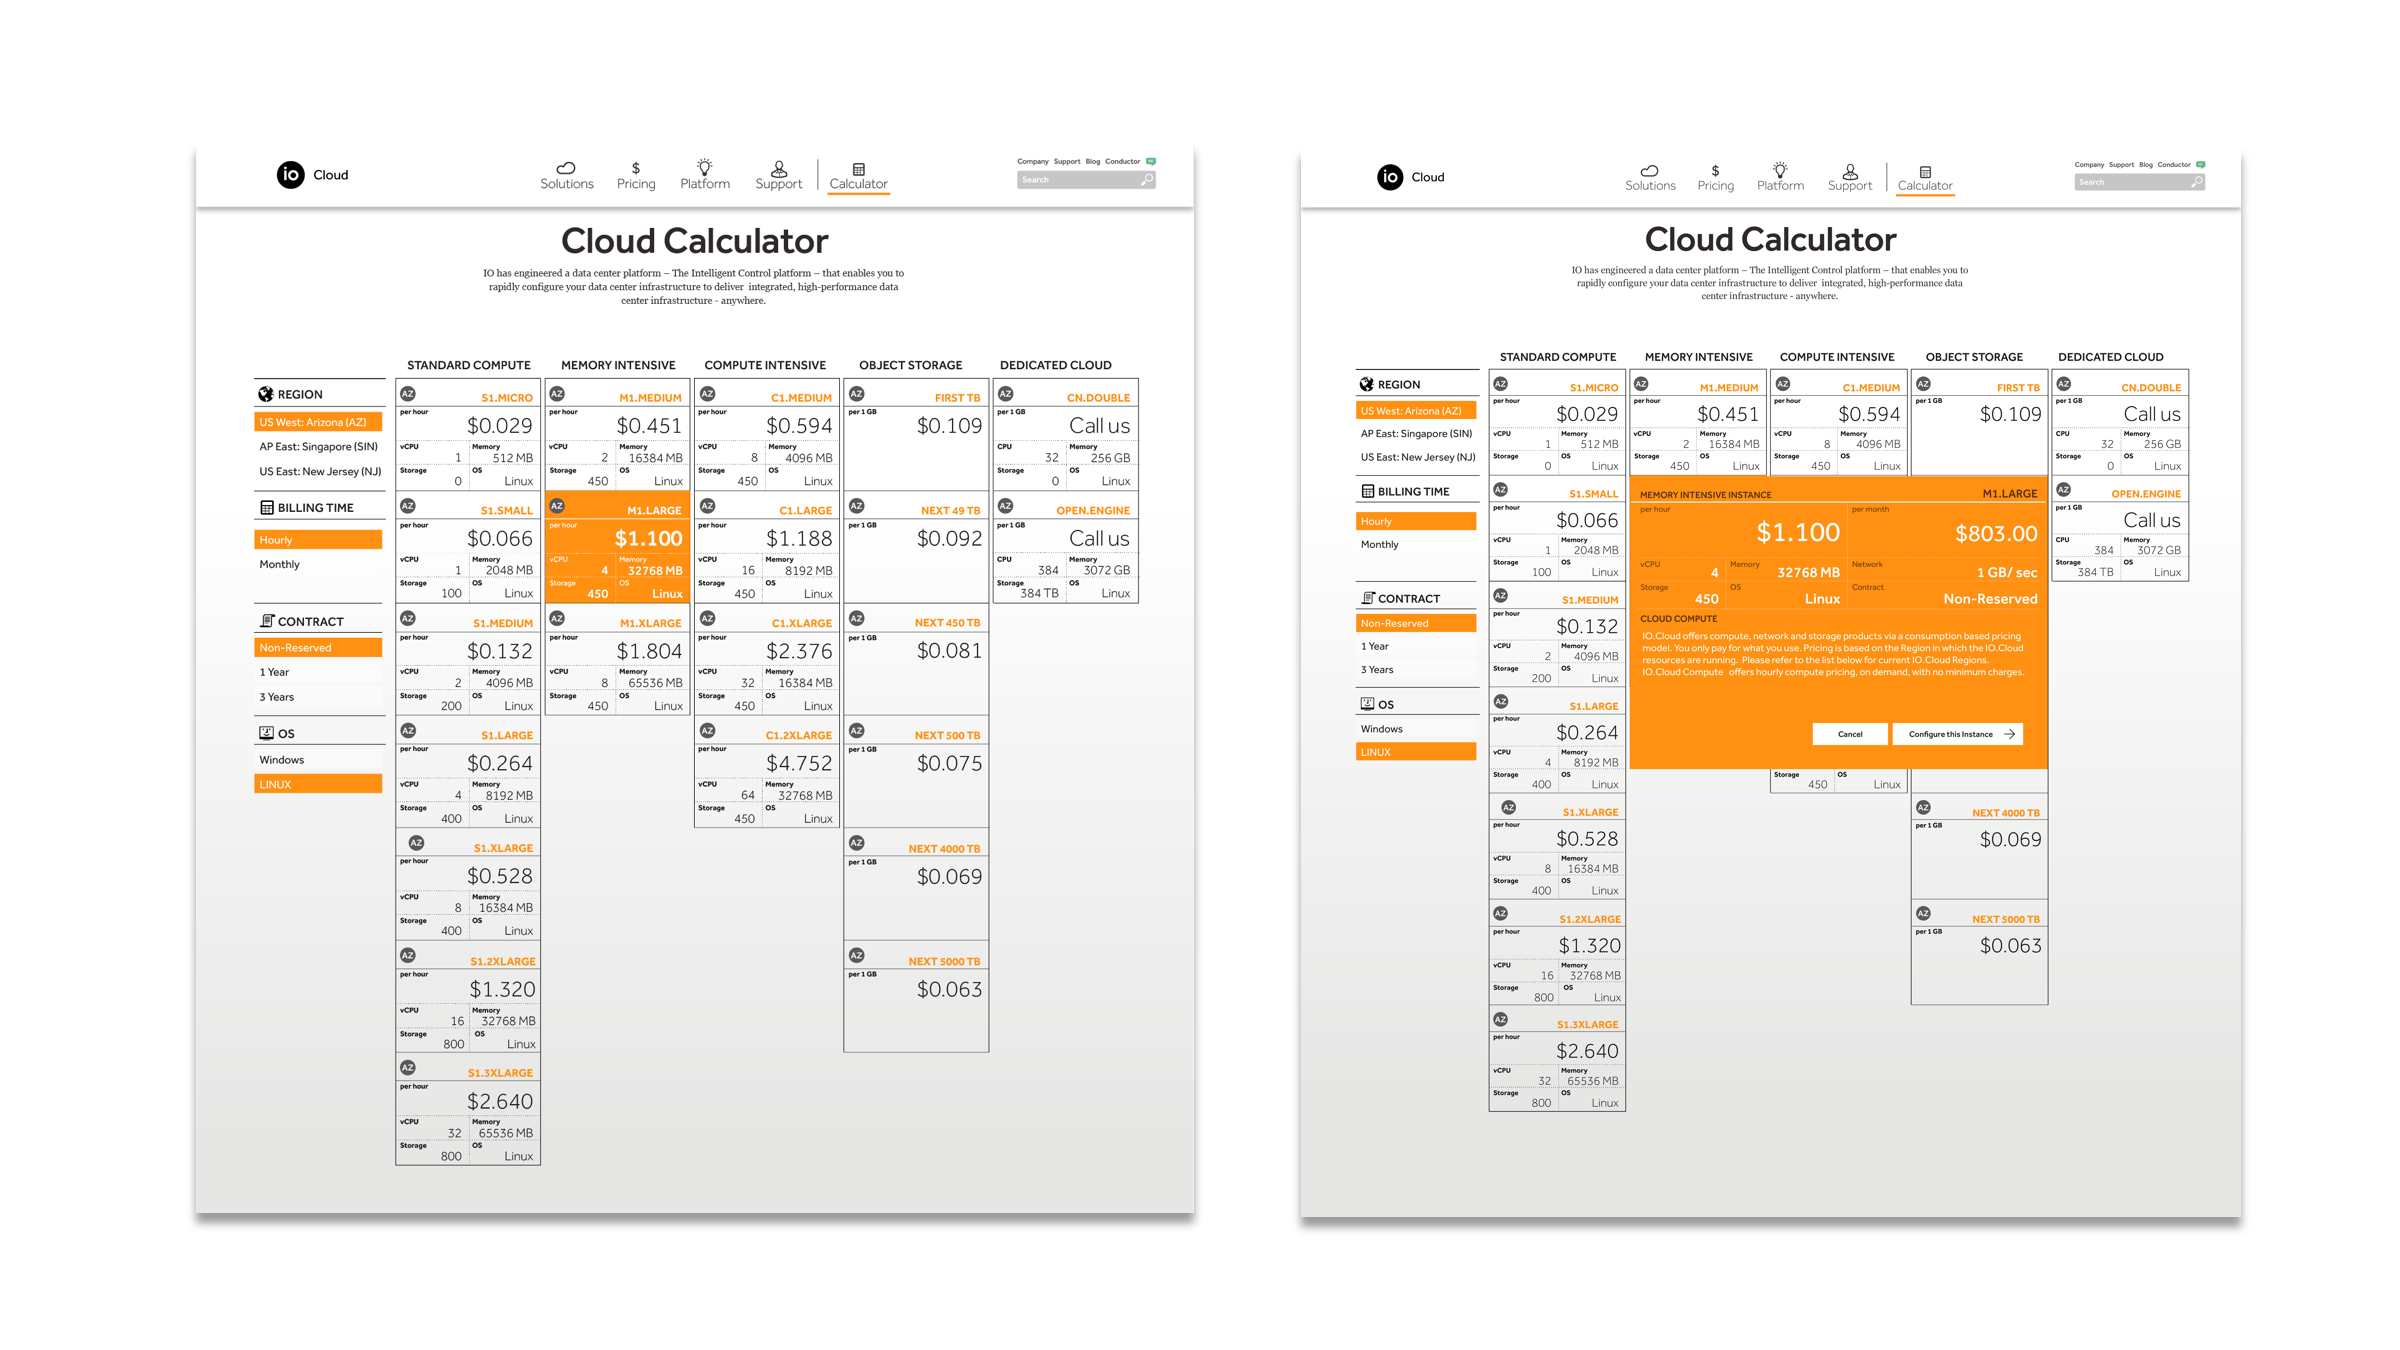Open Calculator icon in left mockup nav
The image size is (2400, 1350).
pos(858,169)
